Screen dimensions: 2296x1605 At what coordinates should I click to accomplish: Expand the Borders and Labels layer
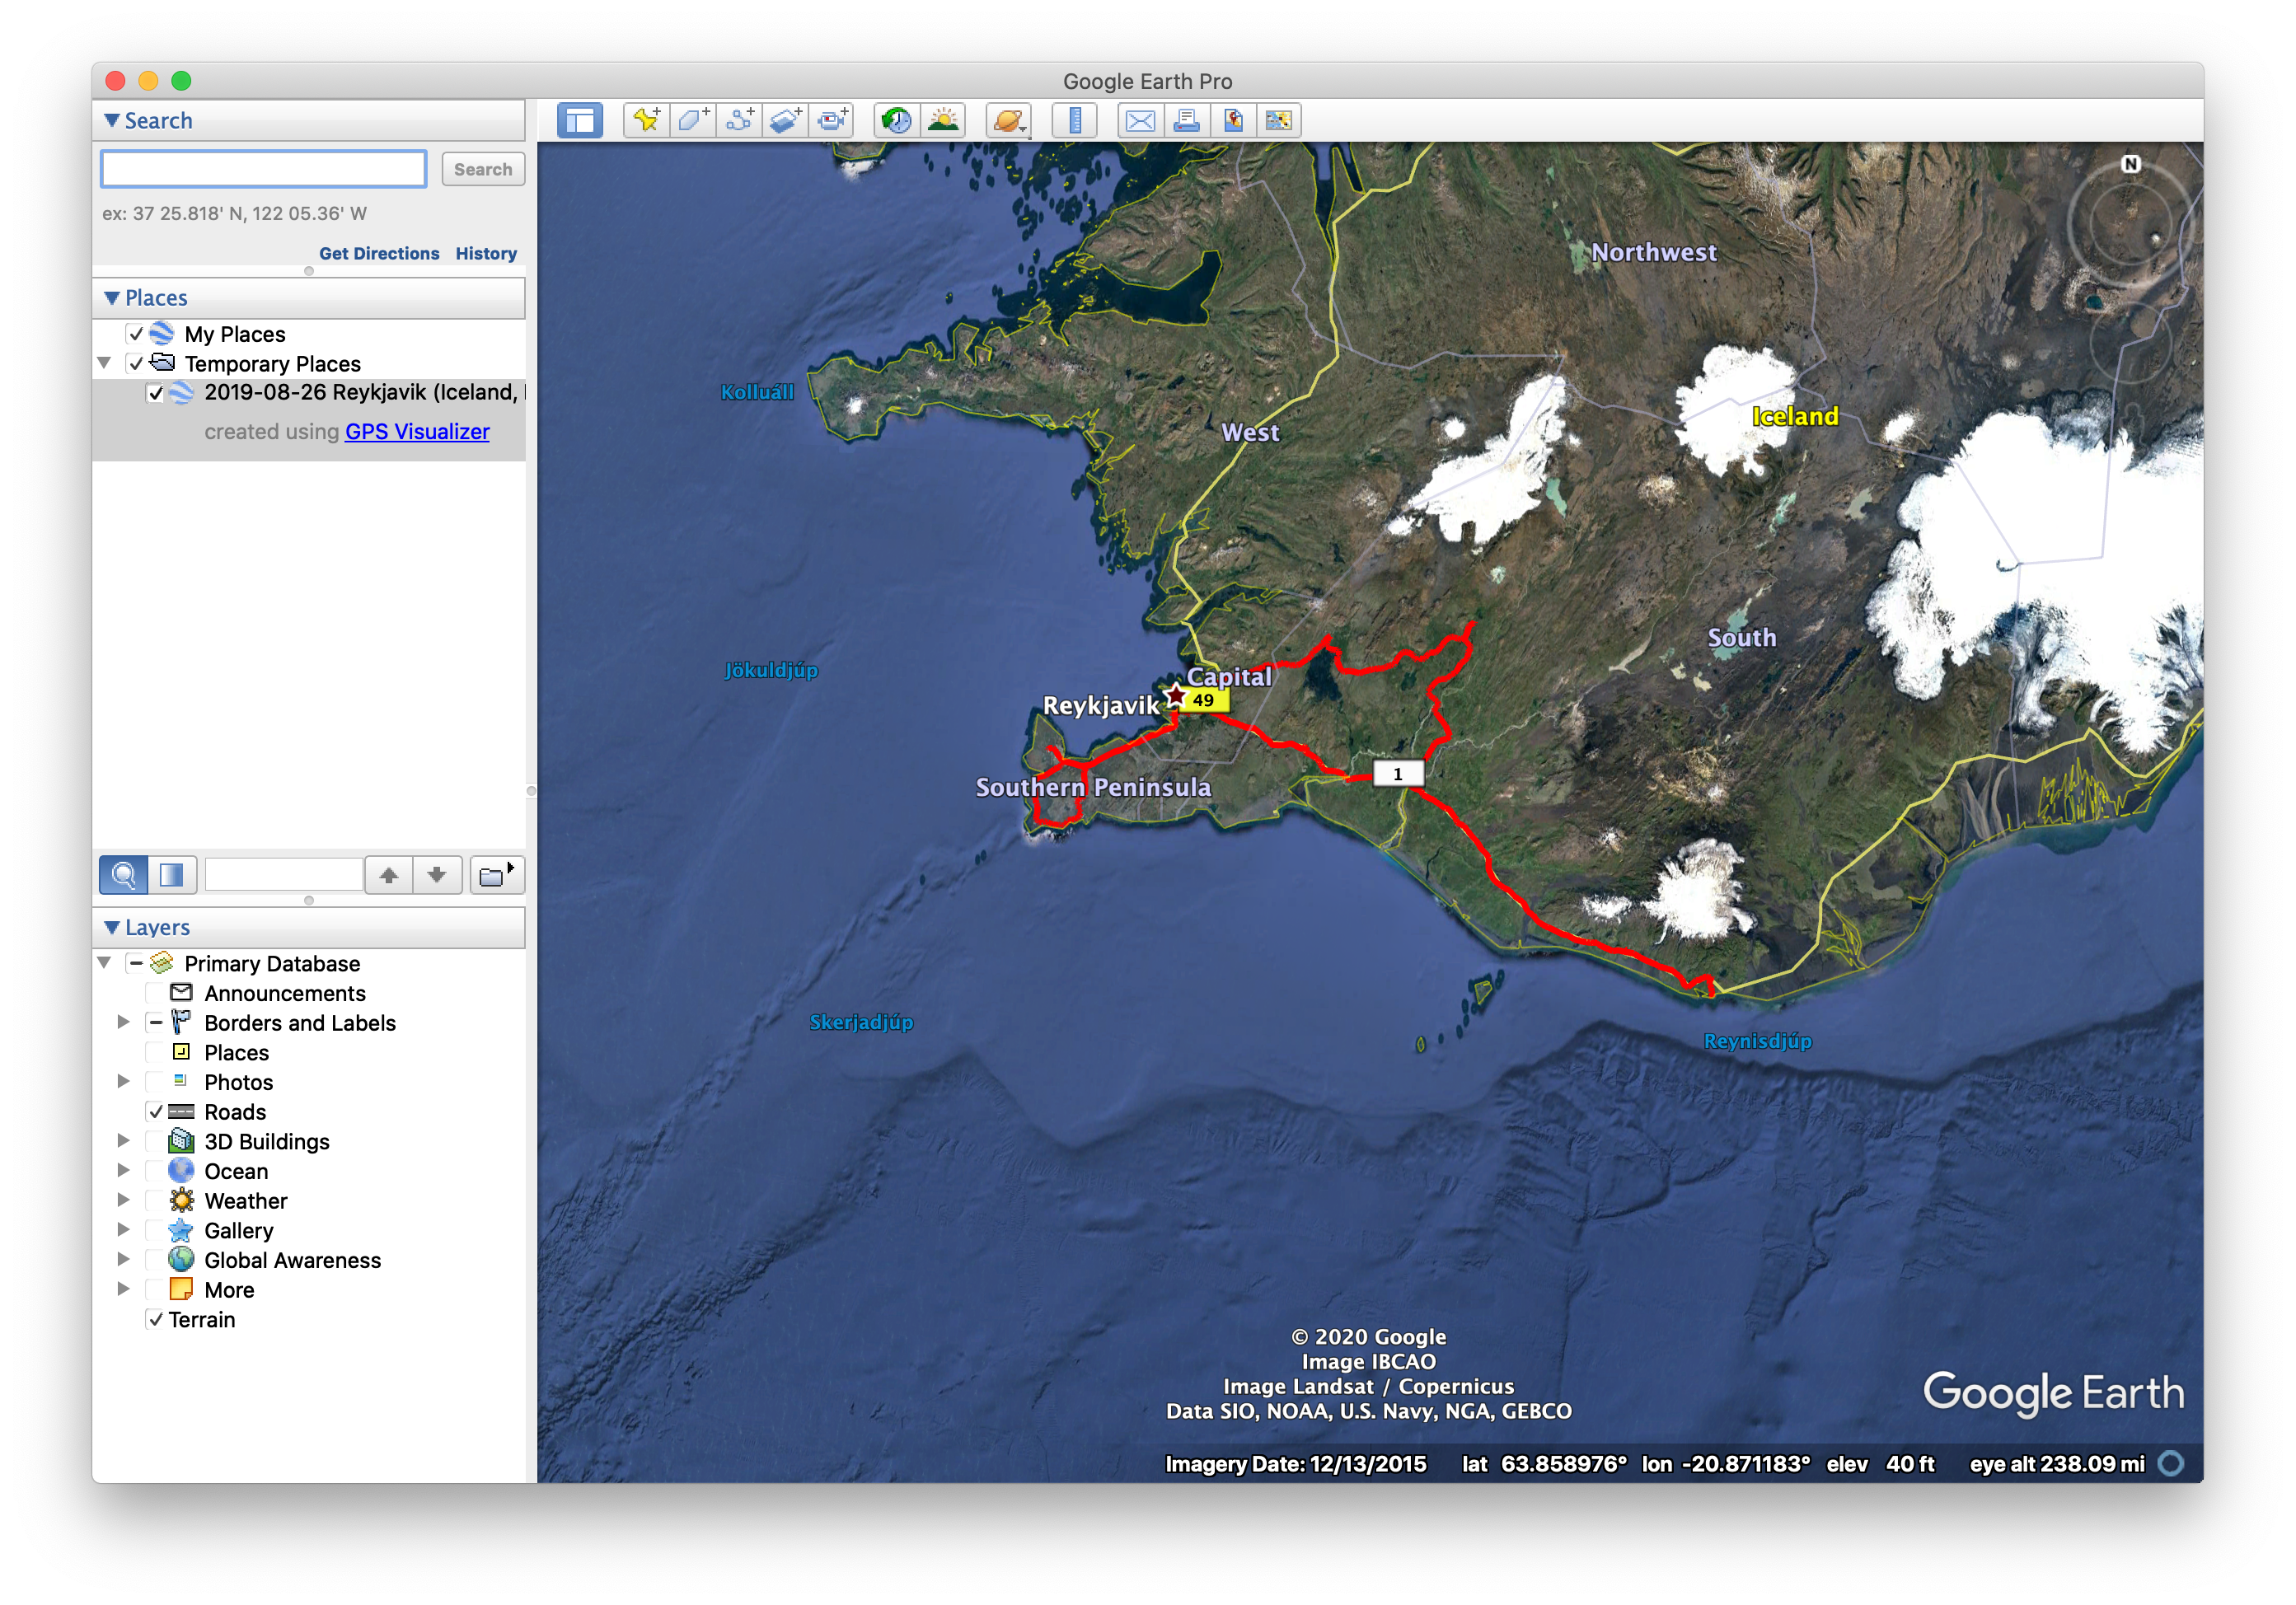124,1022
